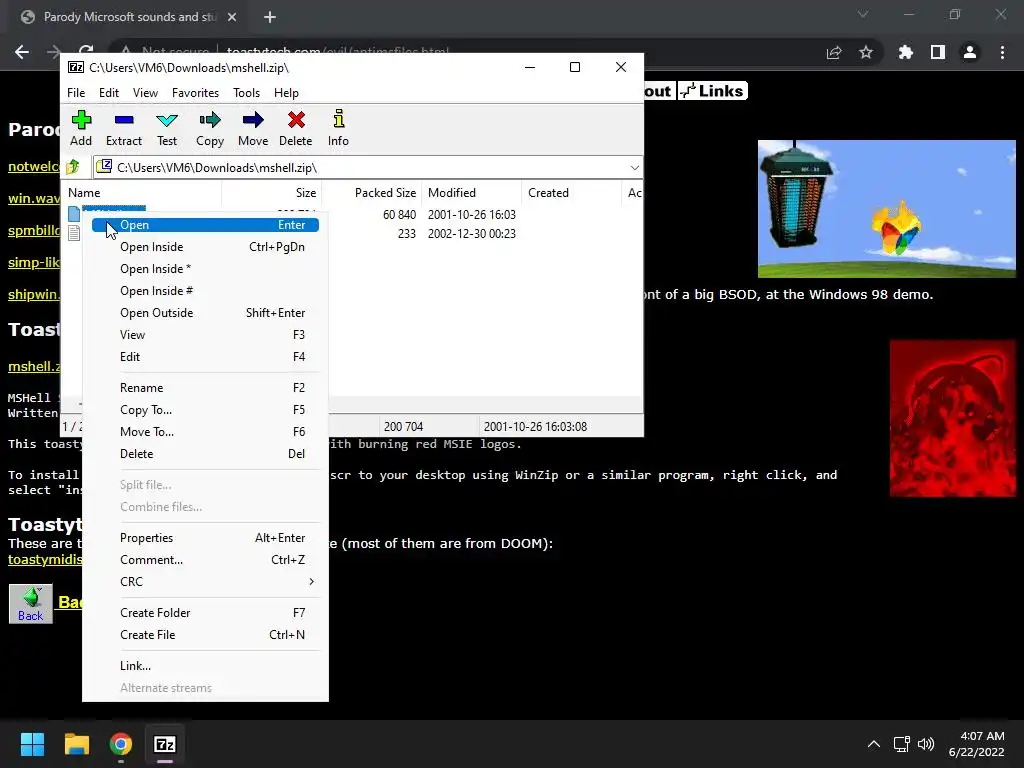Sort by the Modified column header
The image size is (1024, 768).
(x=471, y=193)
